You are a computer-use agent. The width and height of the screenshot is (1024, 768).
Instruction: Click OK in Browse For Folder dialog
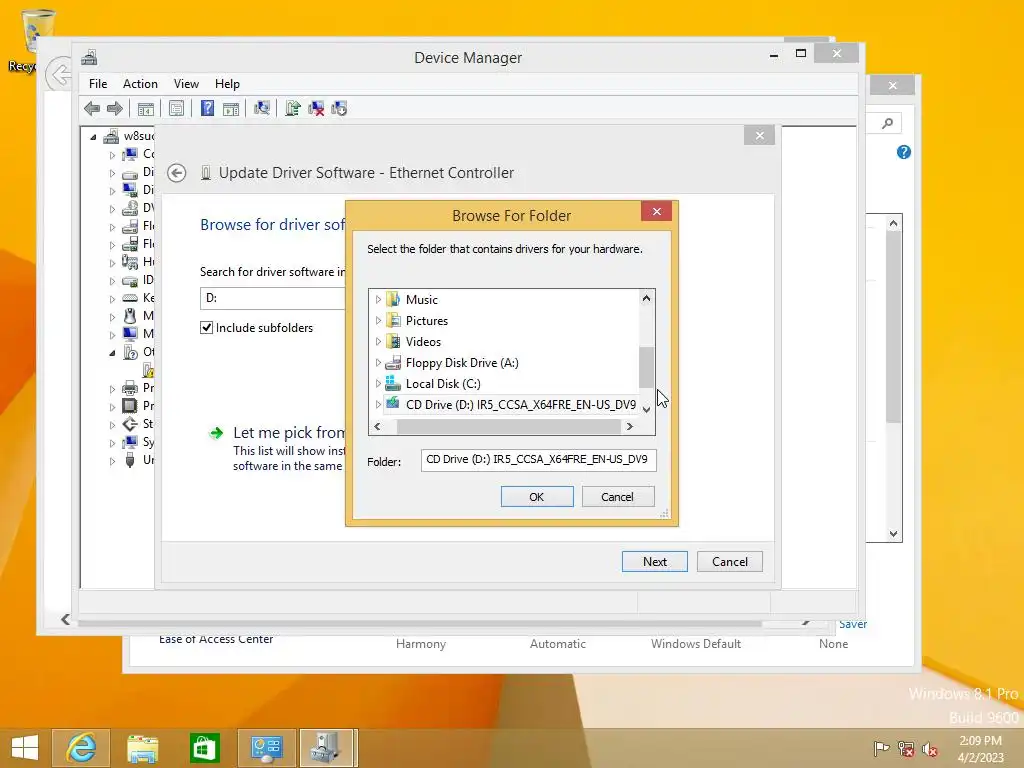(x=537, y=497)
